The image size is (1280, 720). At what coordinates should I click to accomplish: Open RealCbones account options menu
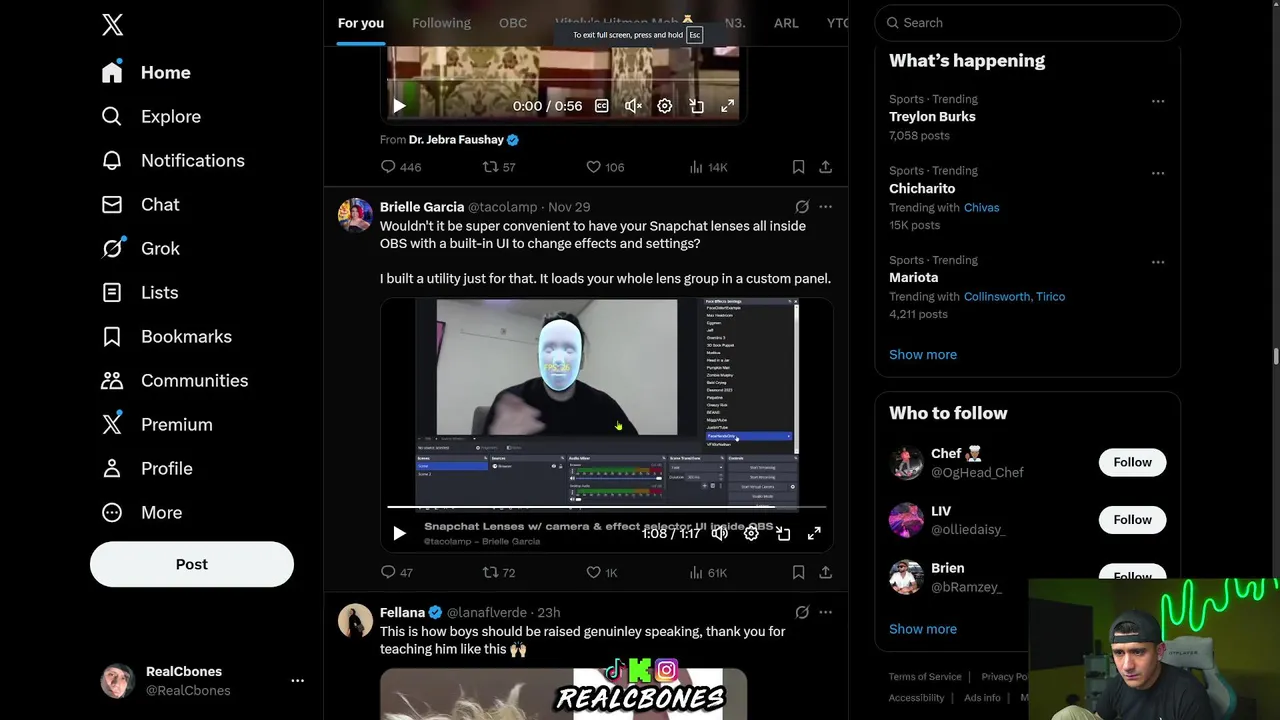(297, 680)
